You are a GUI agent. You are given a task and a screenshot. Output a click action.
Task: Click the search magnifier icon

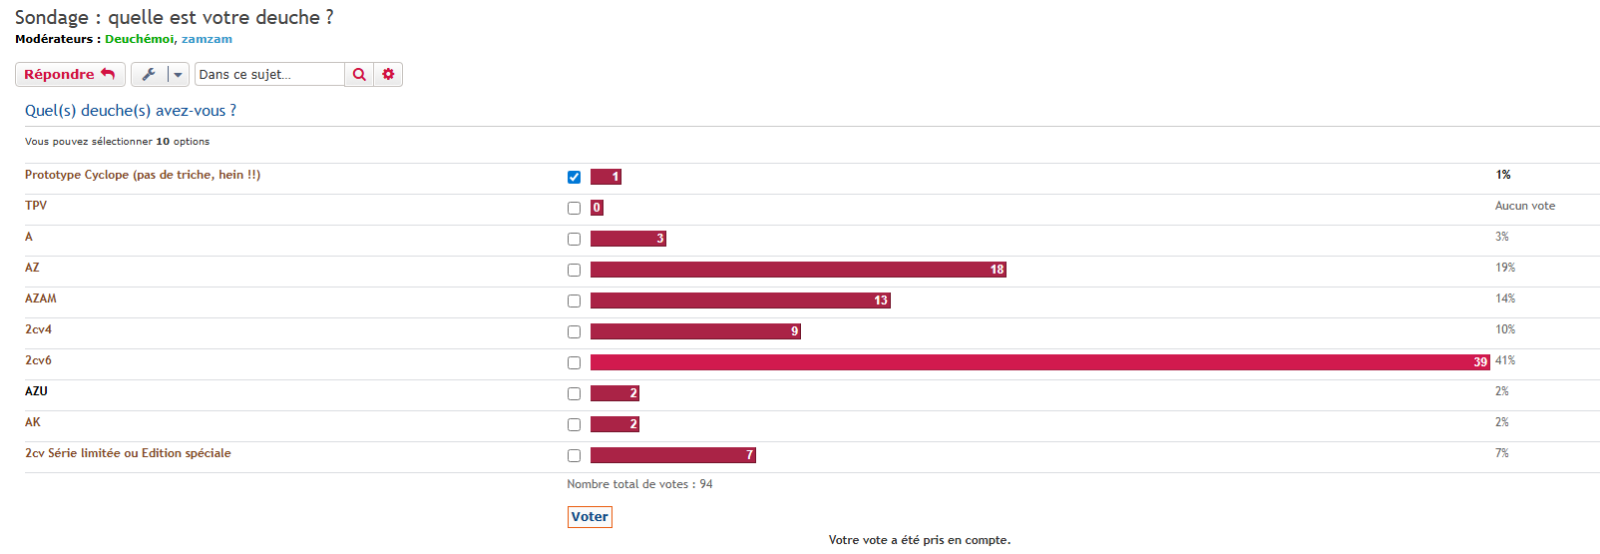359,75
